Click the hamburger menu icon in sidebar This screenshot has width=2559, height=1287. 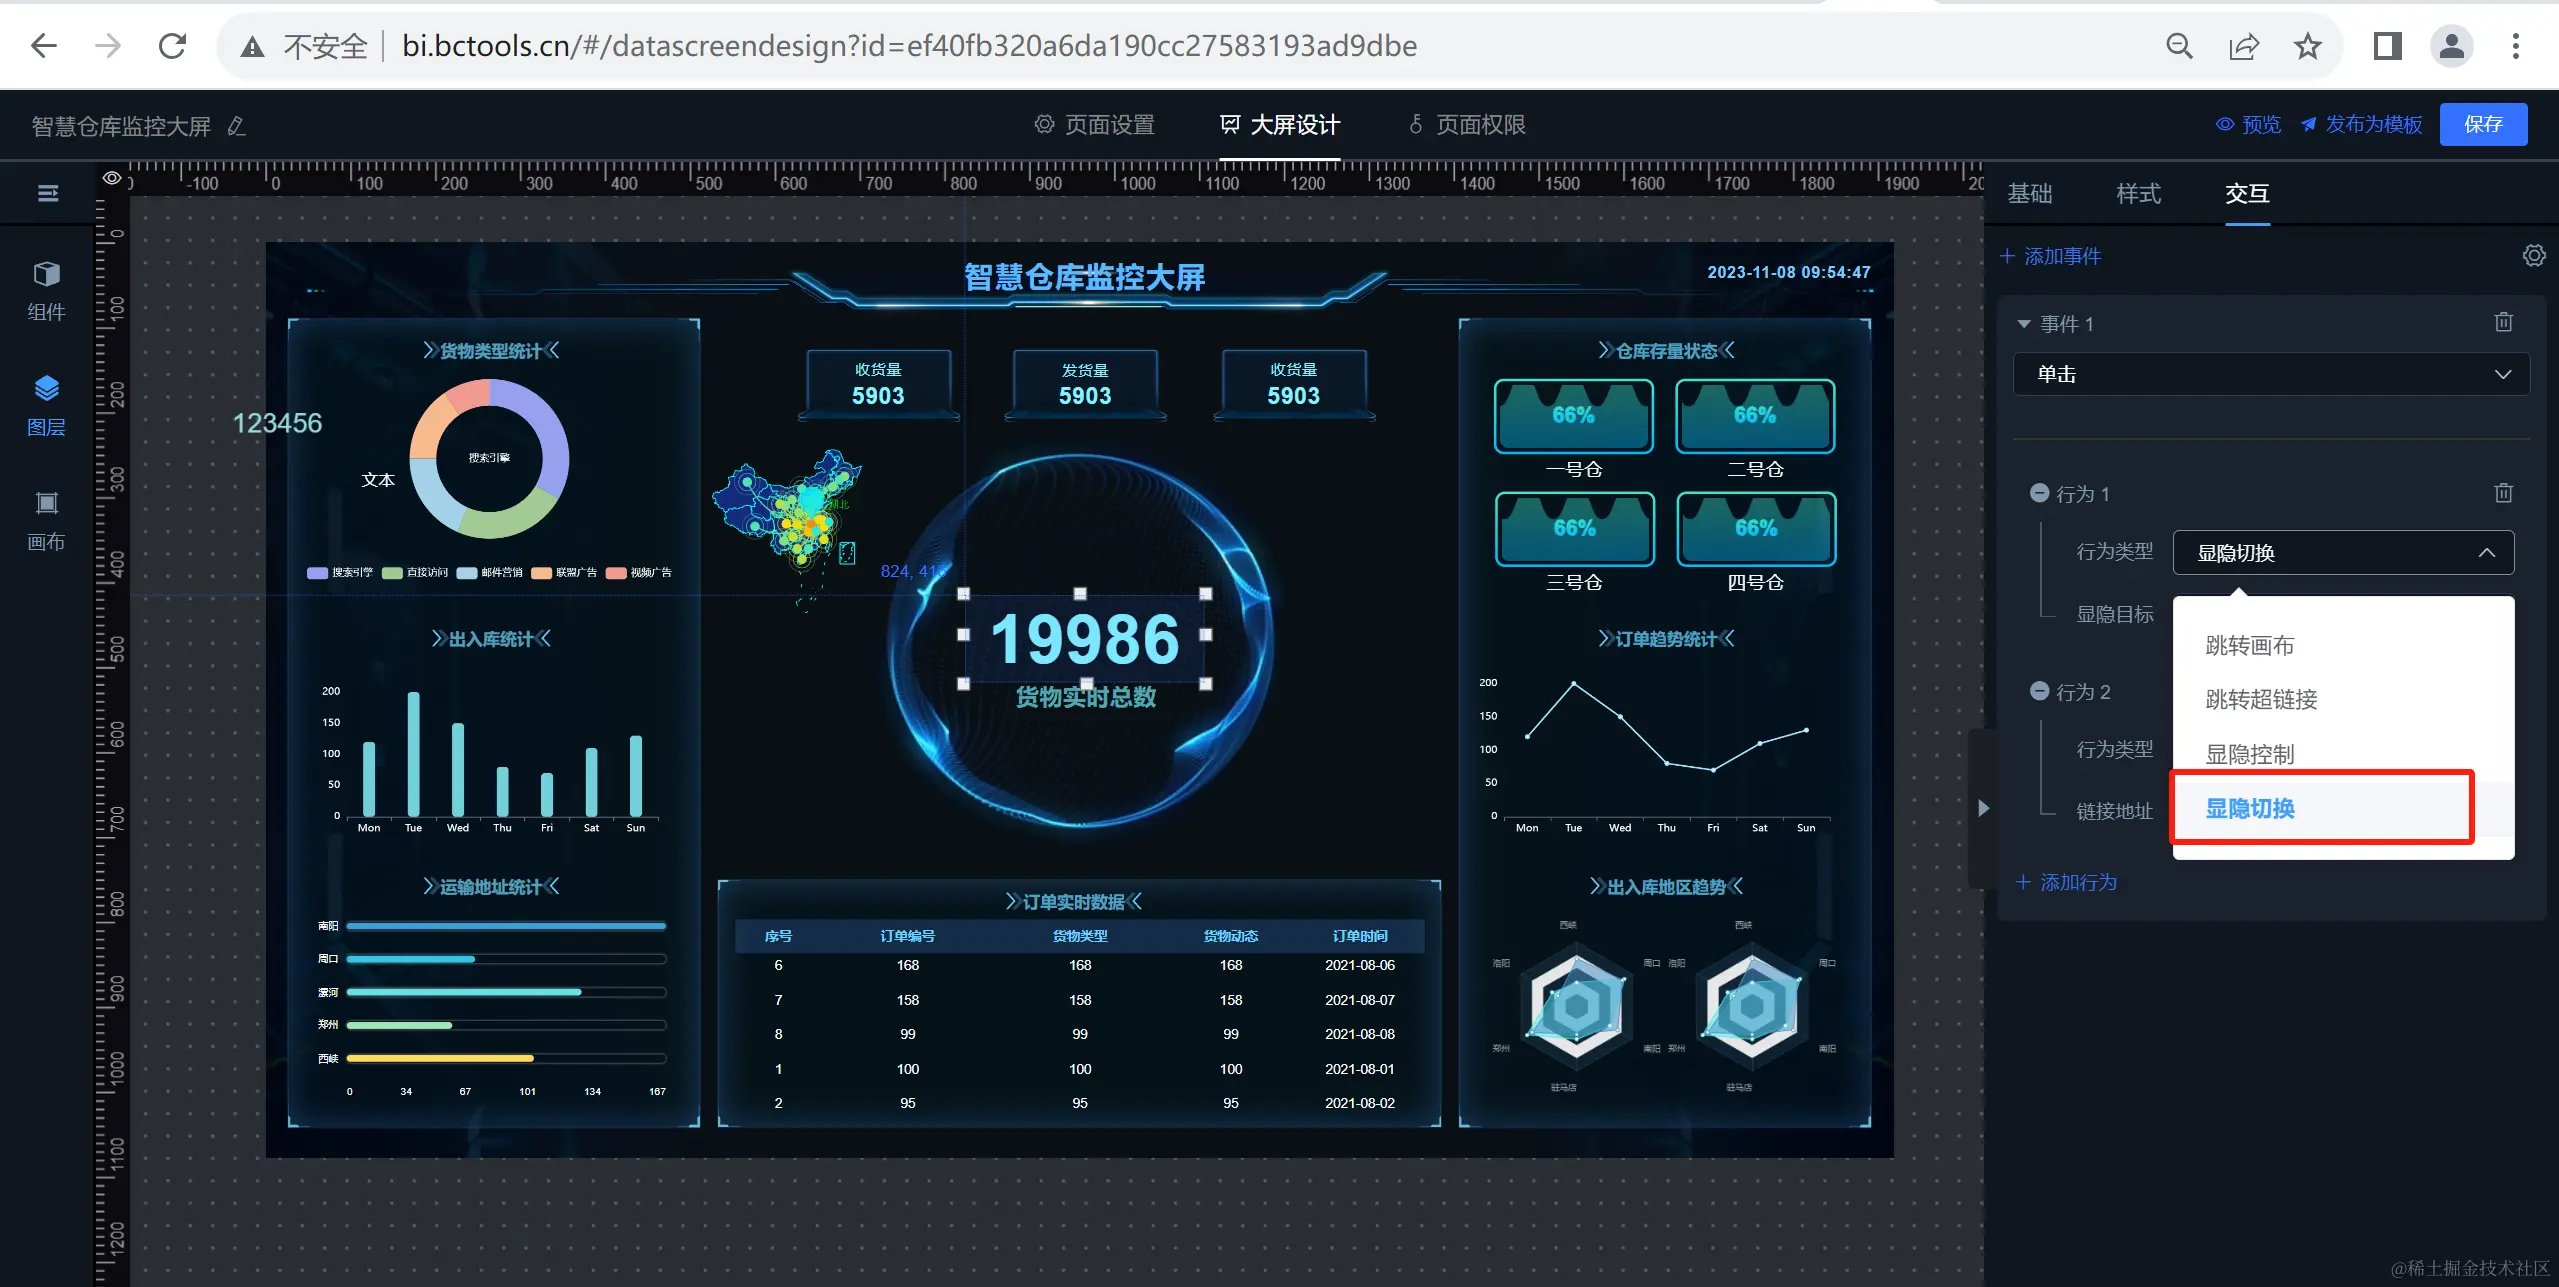point(48,193)
